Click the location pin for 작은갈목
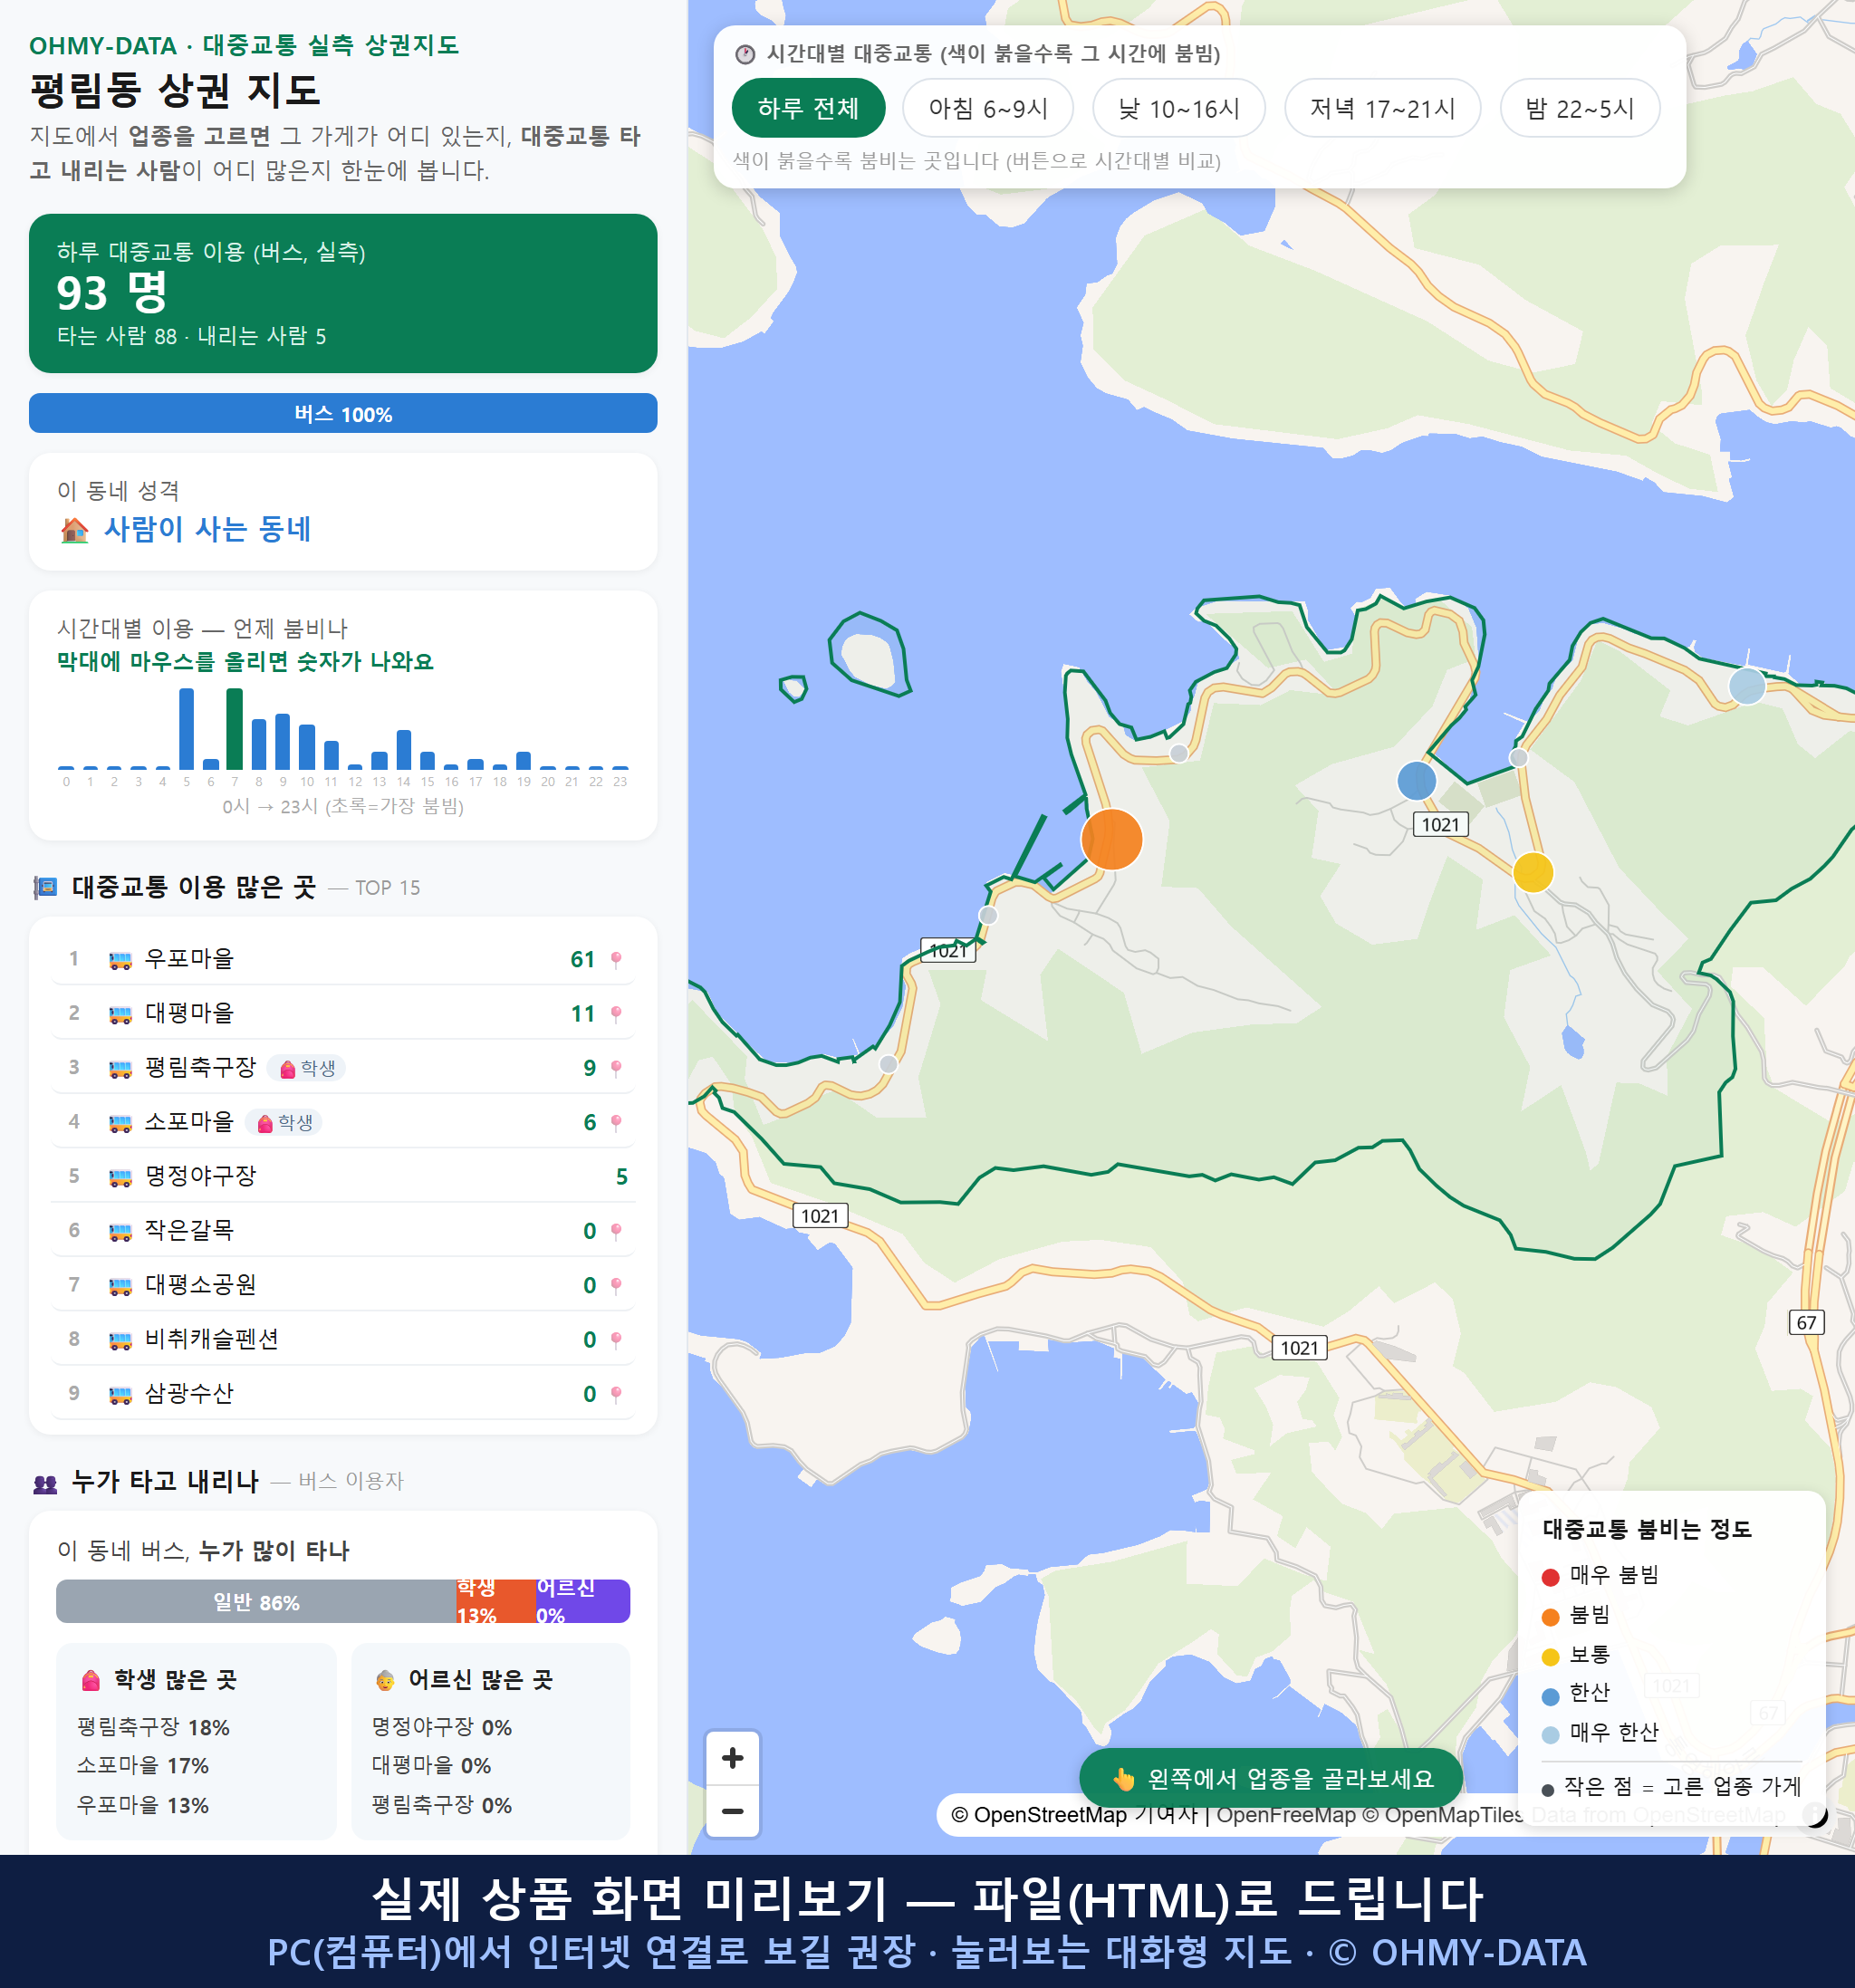This screenshot has height=1988, width=1855. click(x=616, y=1231)
